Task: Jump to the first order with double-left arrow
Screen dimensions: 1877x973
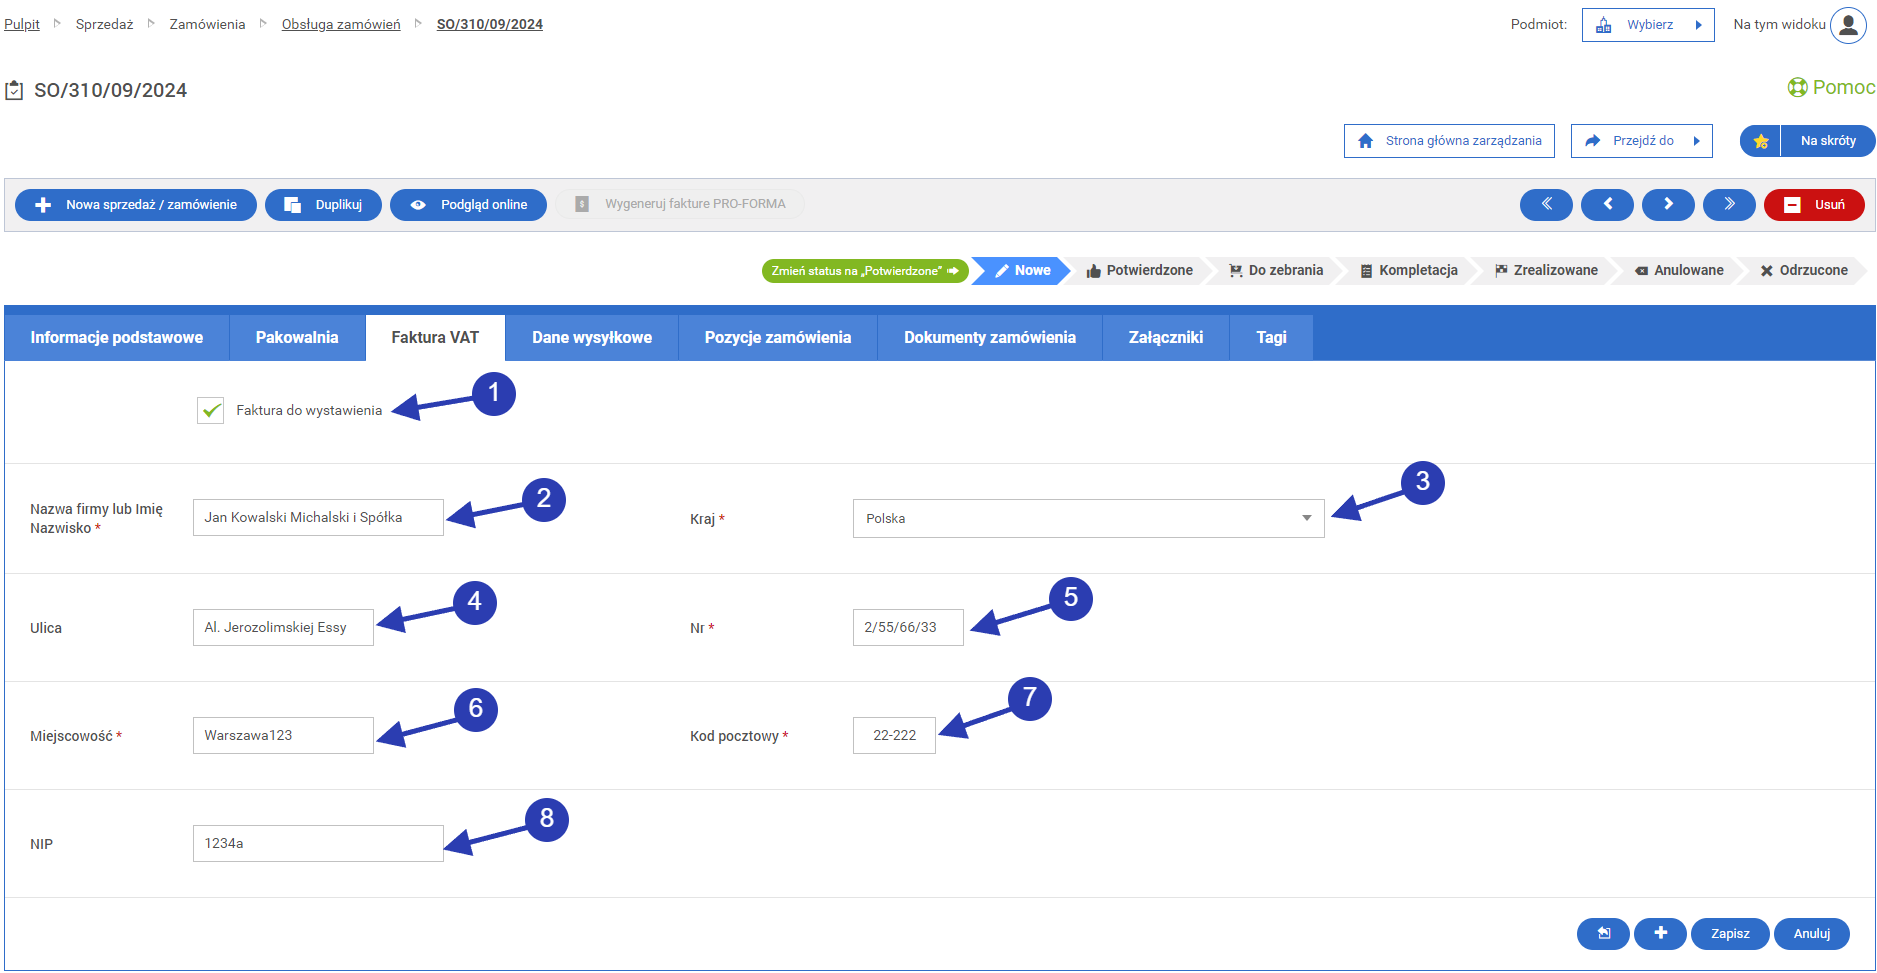Action: [1545, 204]
